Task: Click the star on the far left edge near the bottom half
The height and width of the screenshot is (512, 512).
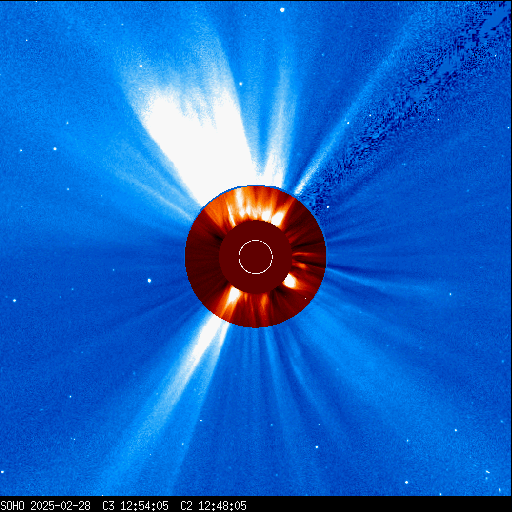Action: tap(14, 301)
